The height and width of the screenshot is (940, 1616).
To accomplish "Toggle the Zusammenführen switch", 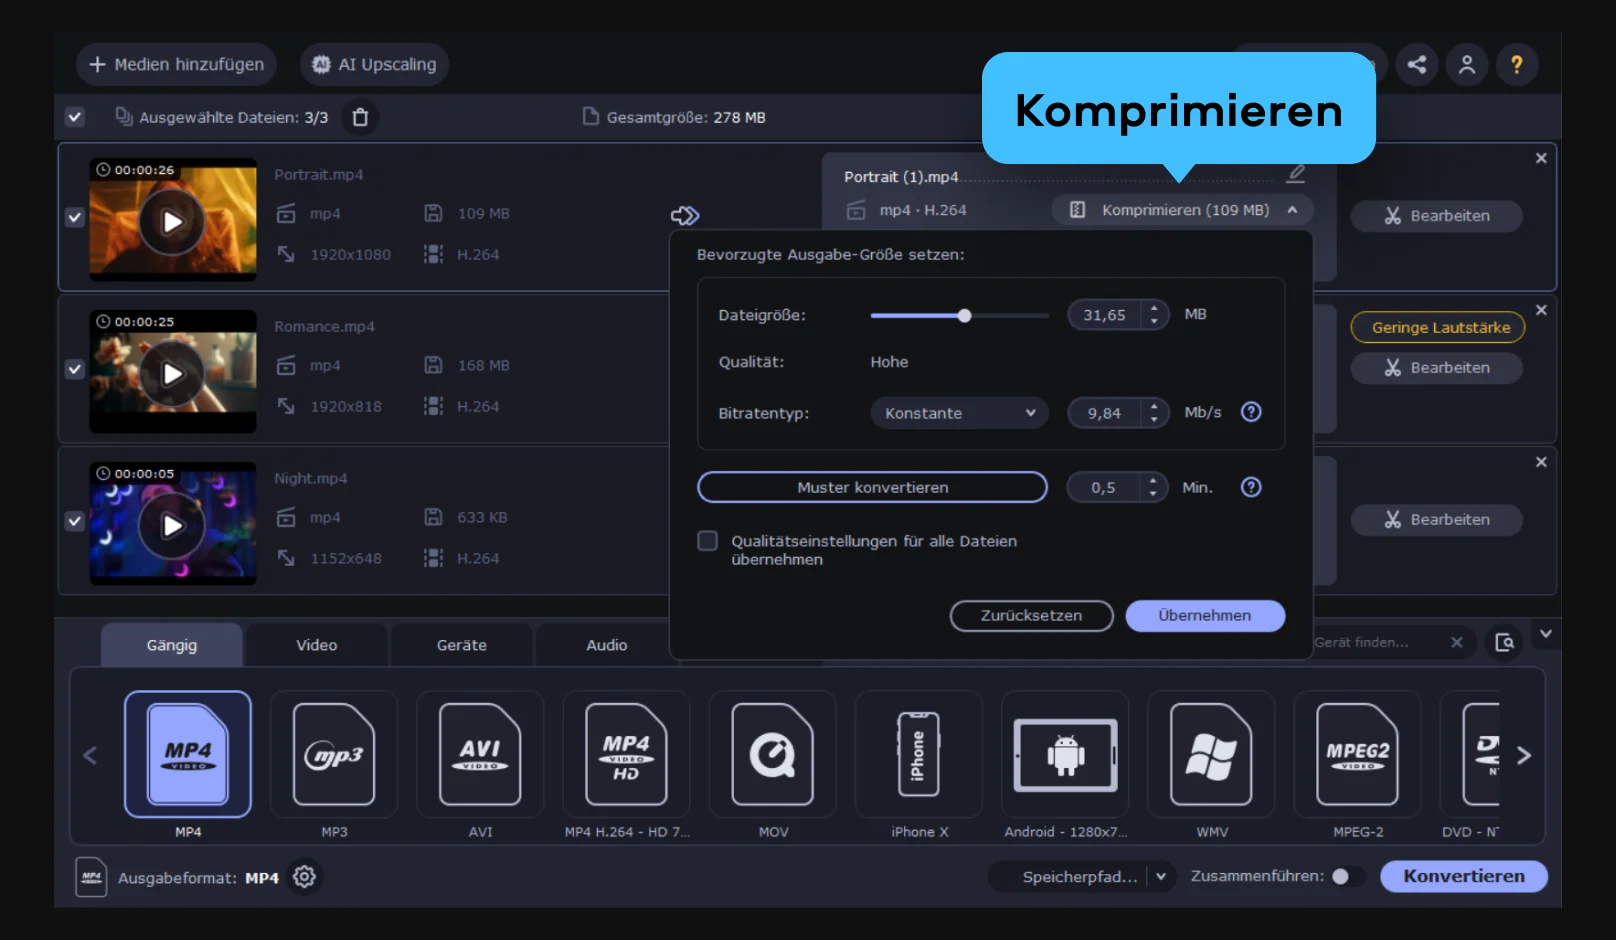I will click(1346, 876).
